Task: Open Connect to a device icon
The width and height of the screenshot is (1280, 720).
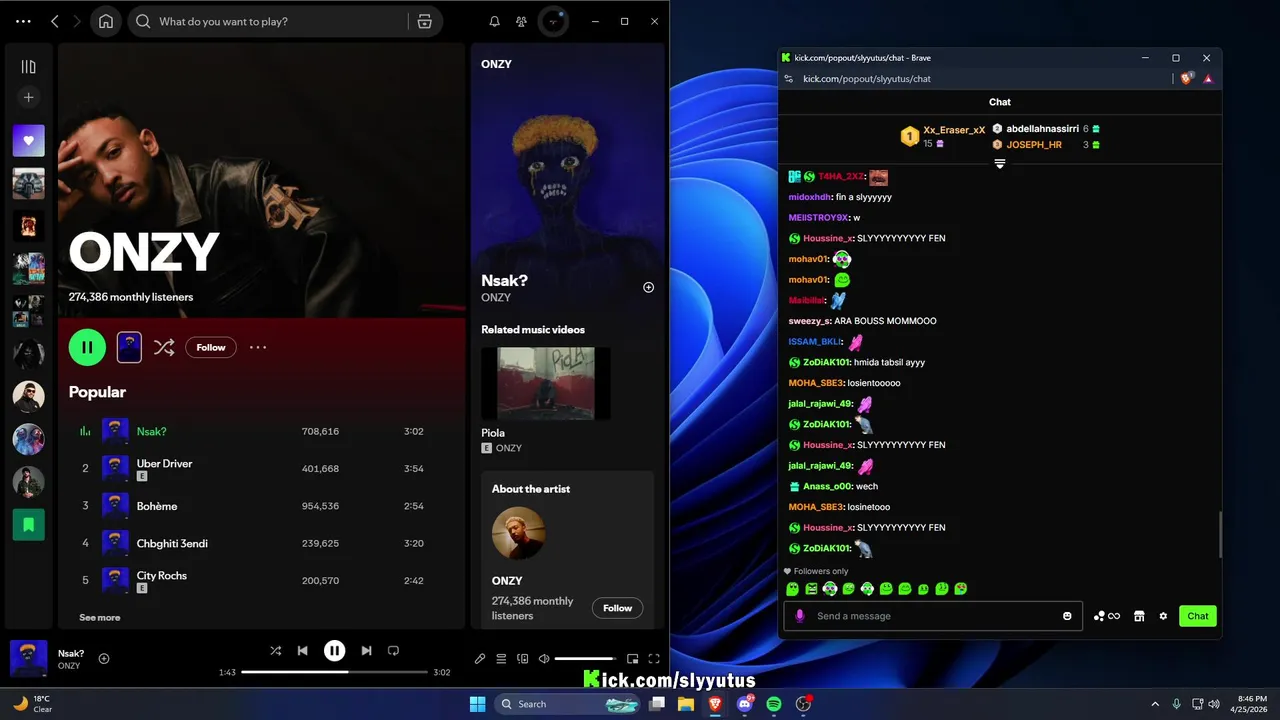Action: [522, 659]
